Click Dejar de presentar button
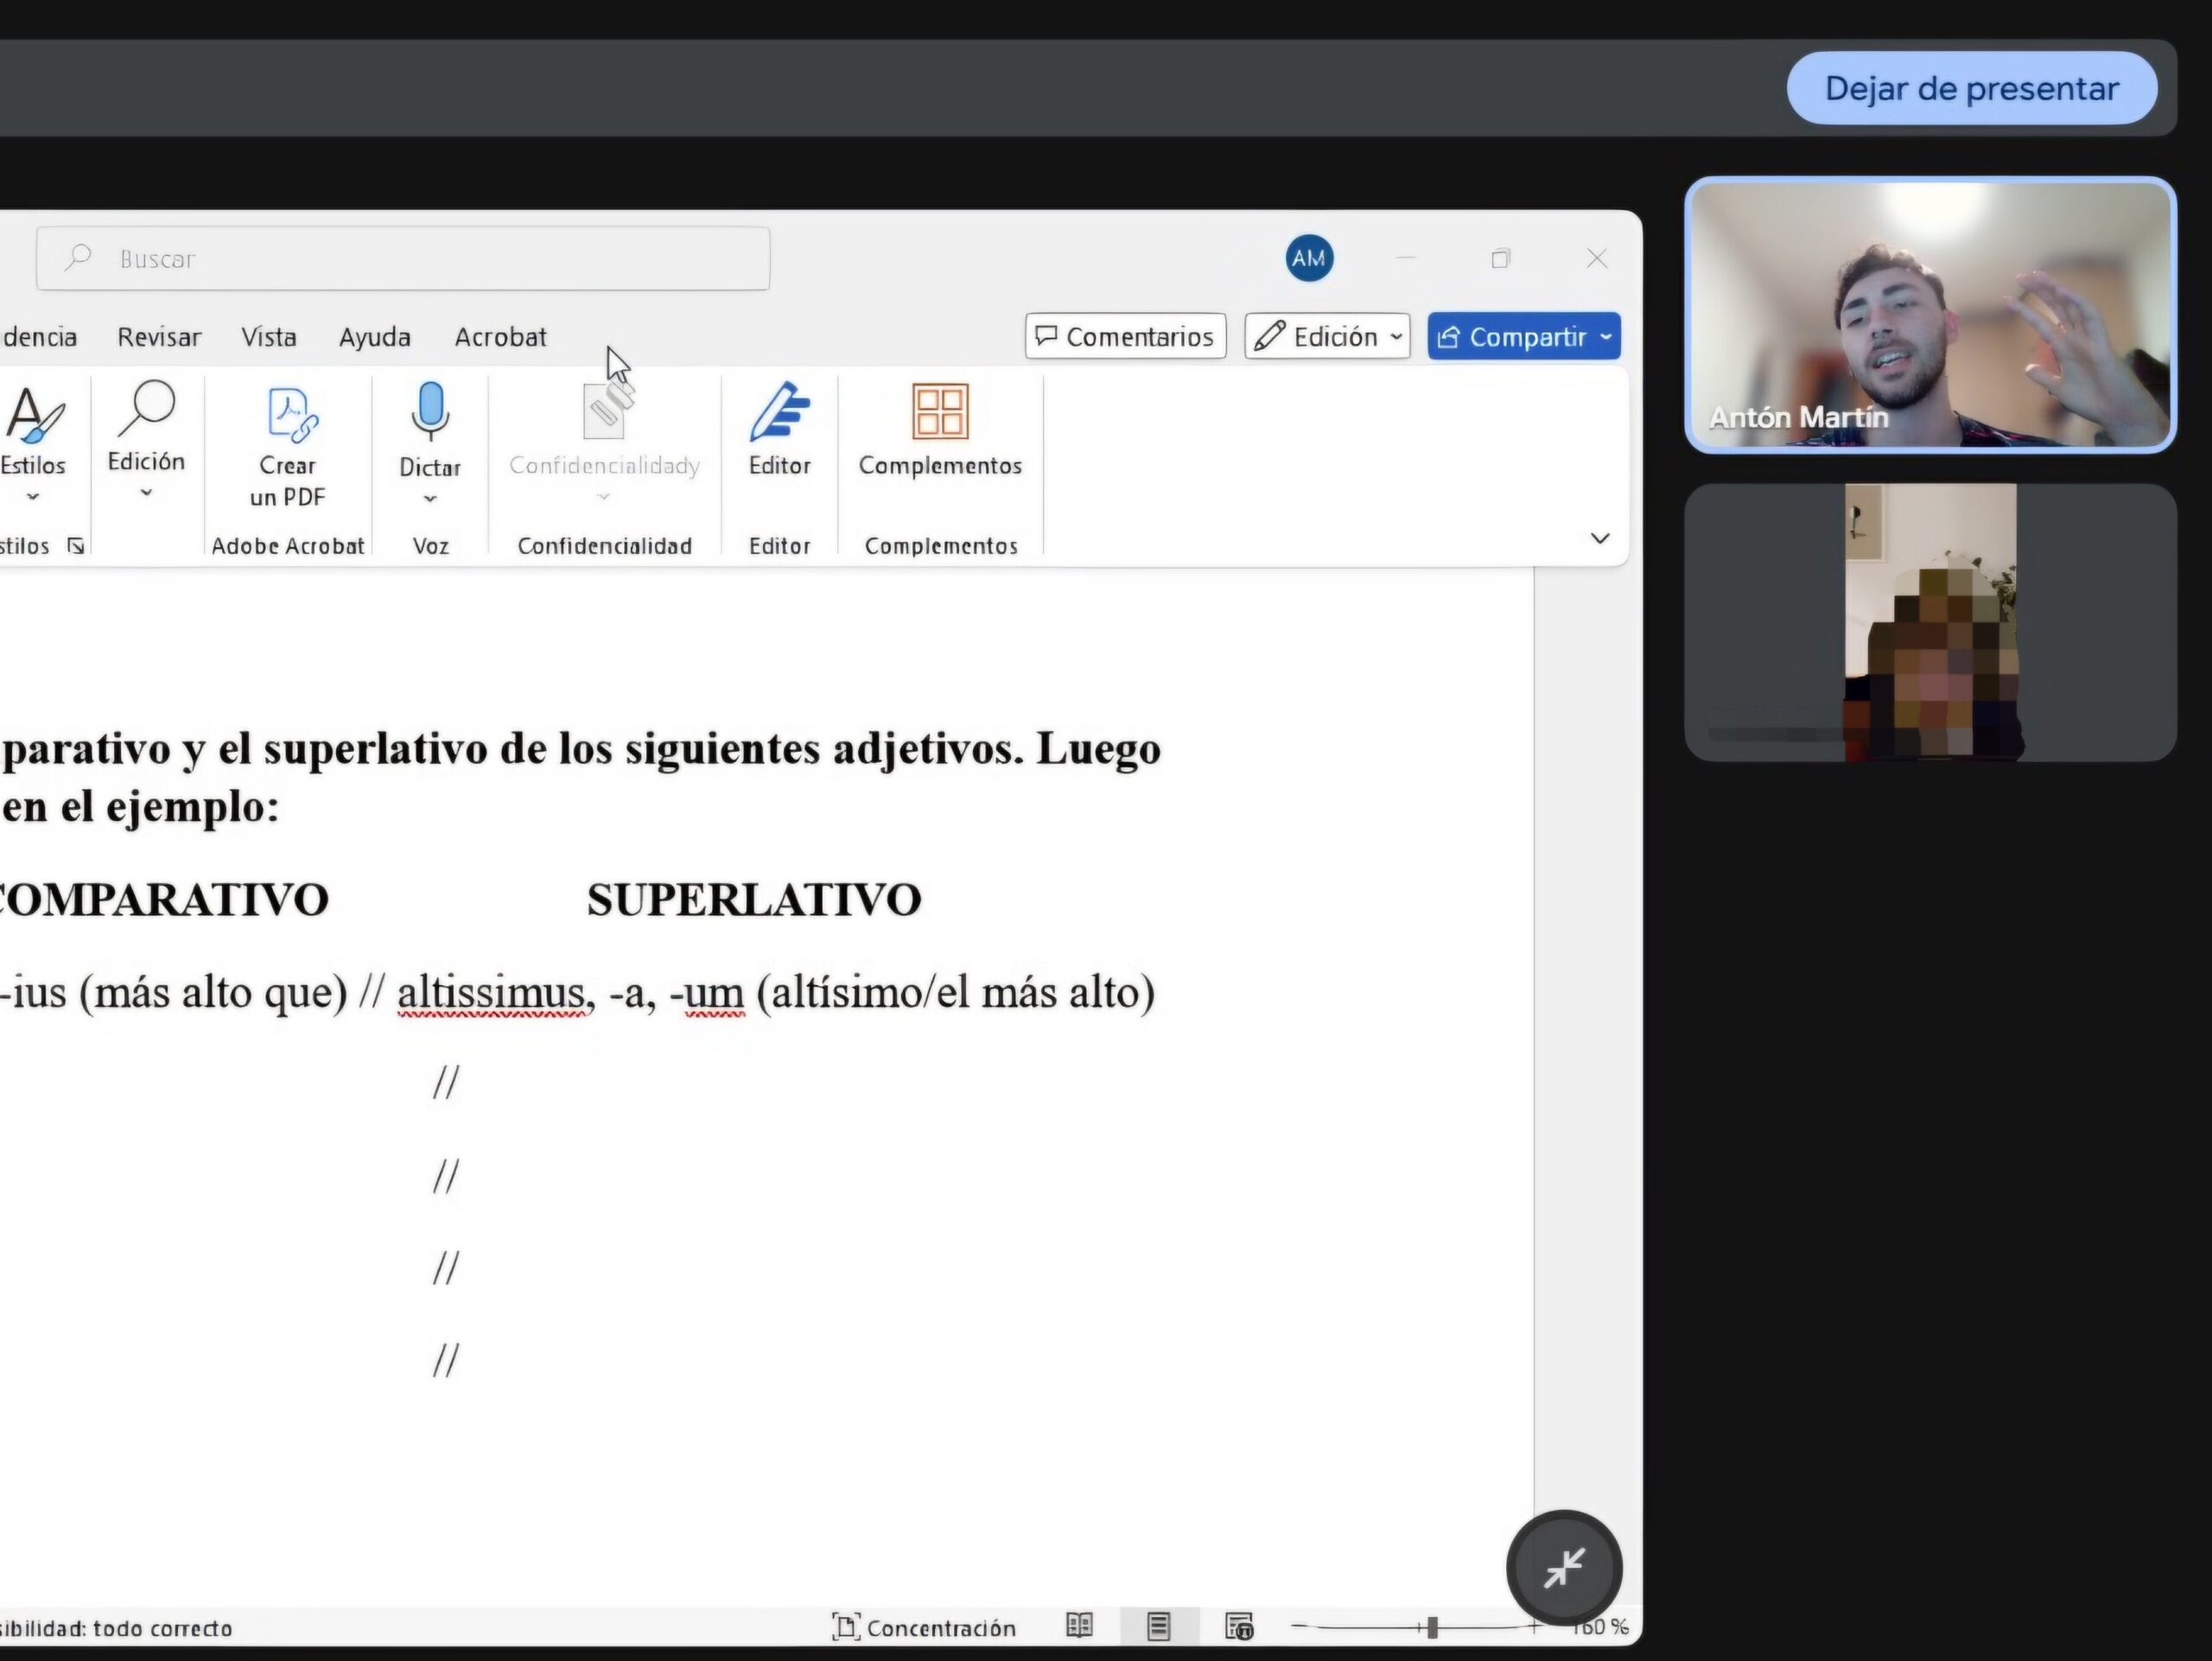 point(1970,89)
